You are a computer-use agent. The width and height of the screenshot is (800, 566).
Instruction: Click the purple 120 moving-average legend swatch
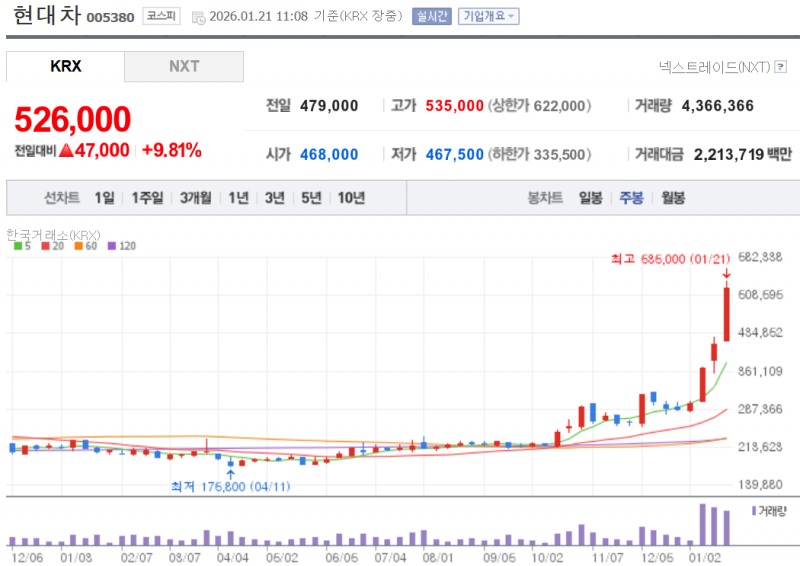point(112,246)
